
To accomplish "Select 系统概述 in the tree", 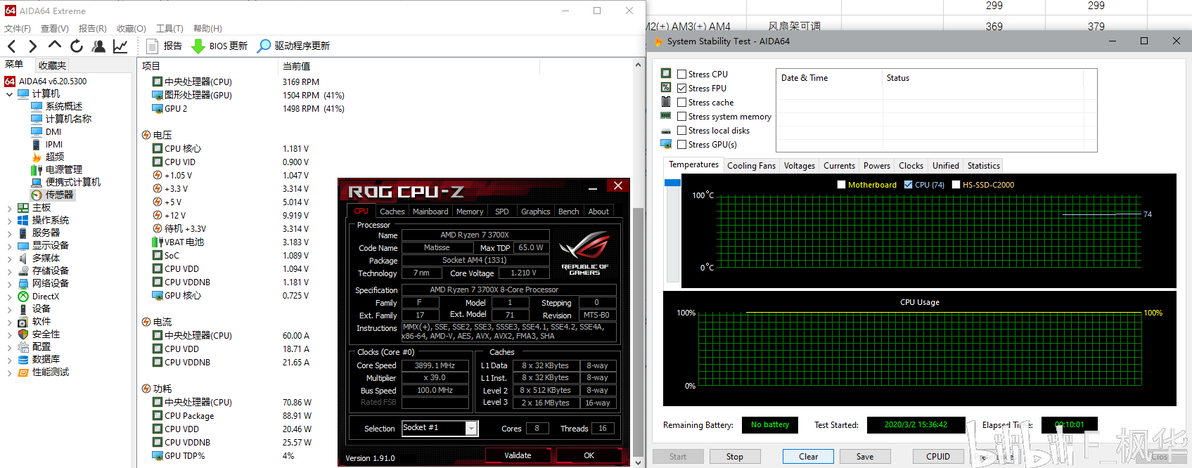I will pyautogui.click(x=64, y=106).
